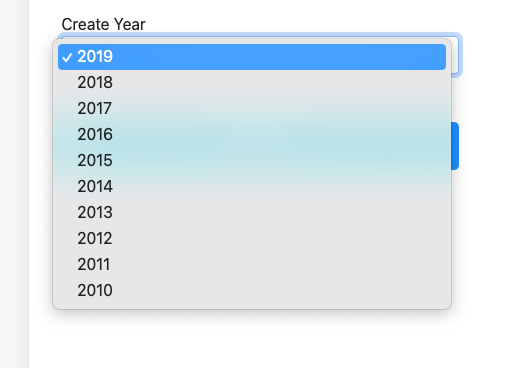Choose the year immediately after 2015
The height and width of the screenshot is (368, 532).
[252, 134]
